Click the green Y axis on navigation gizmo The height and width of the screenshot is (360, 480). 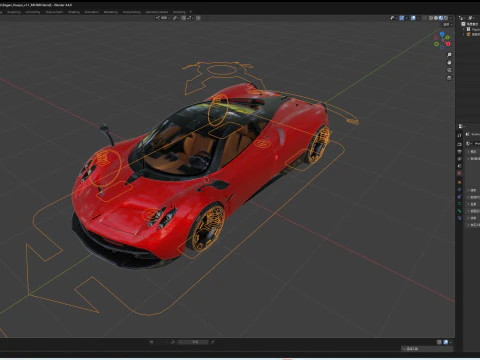447,37
